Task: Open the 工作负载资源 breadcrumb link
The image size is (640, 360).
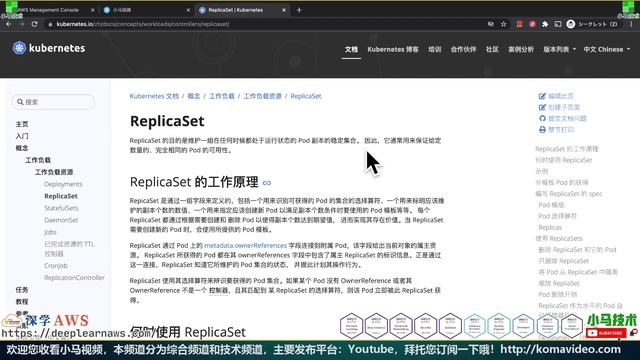Action: coord(262,96)
